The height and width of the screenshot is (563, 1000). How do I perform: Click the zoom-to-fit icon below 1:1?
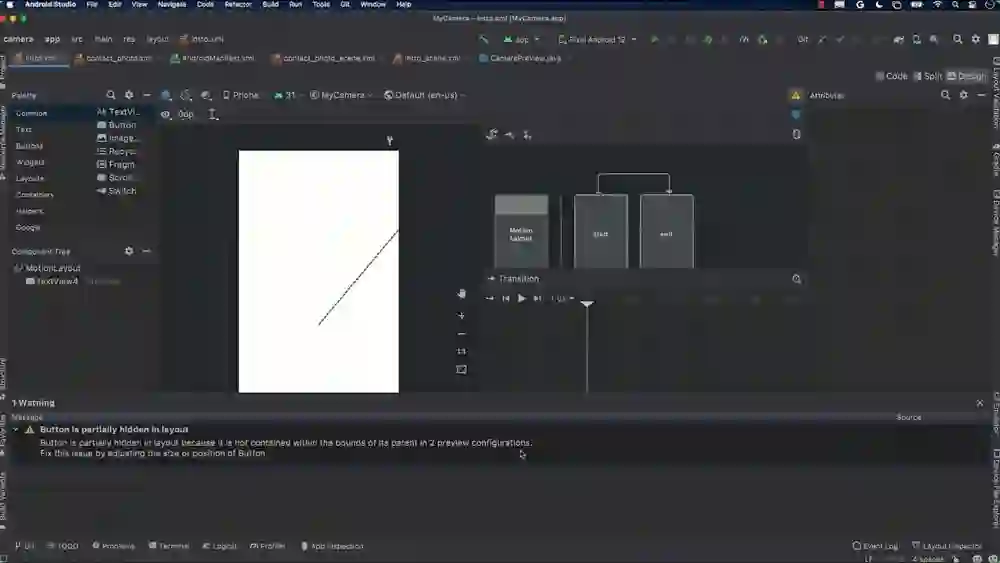pyautogui.click(x=461, y=369)
